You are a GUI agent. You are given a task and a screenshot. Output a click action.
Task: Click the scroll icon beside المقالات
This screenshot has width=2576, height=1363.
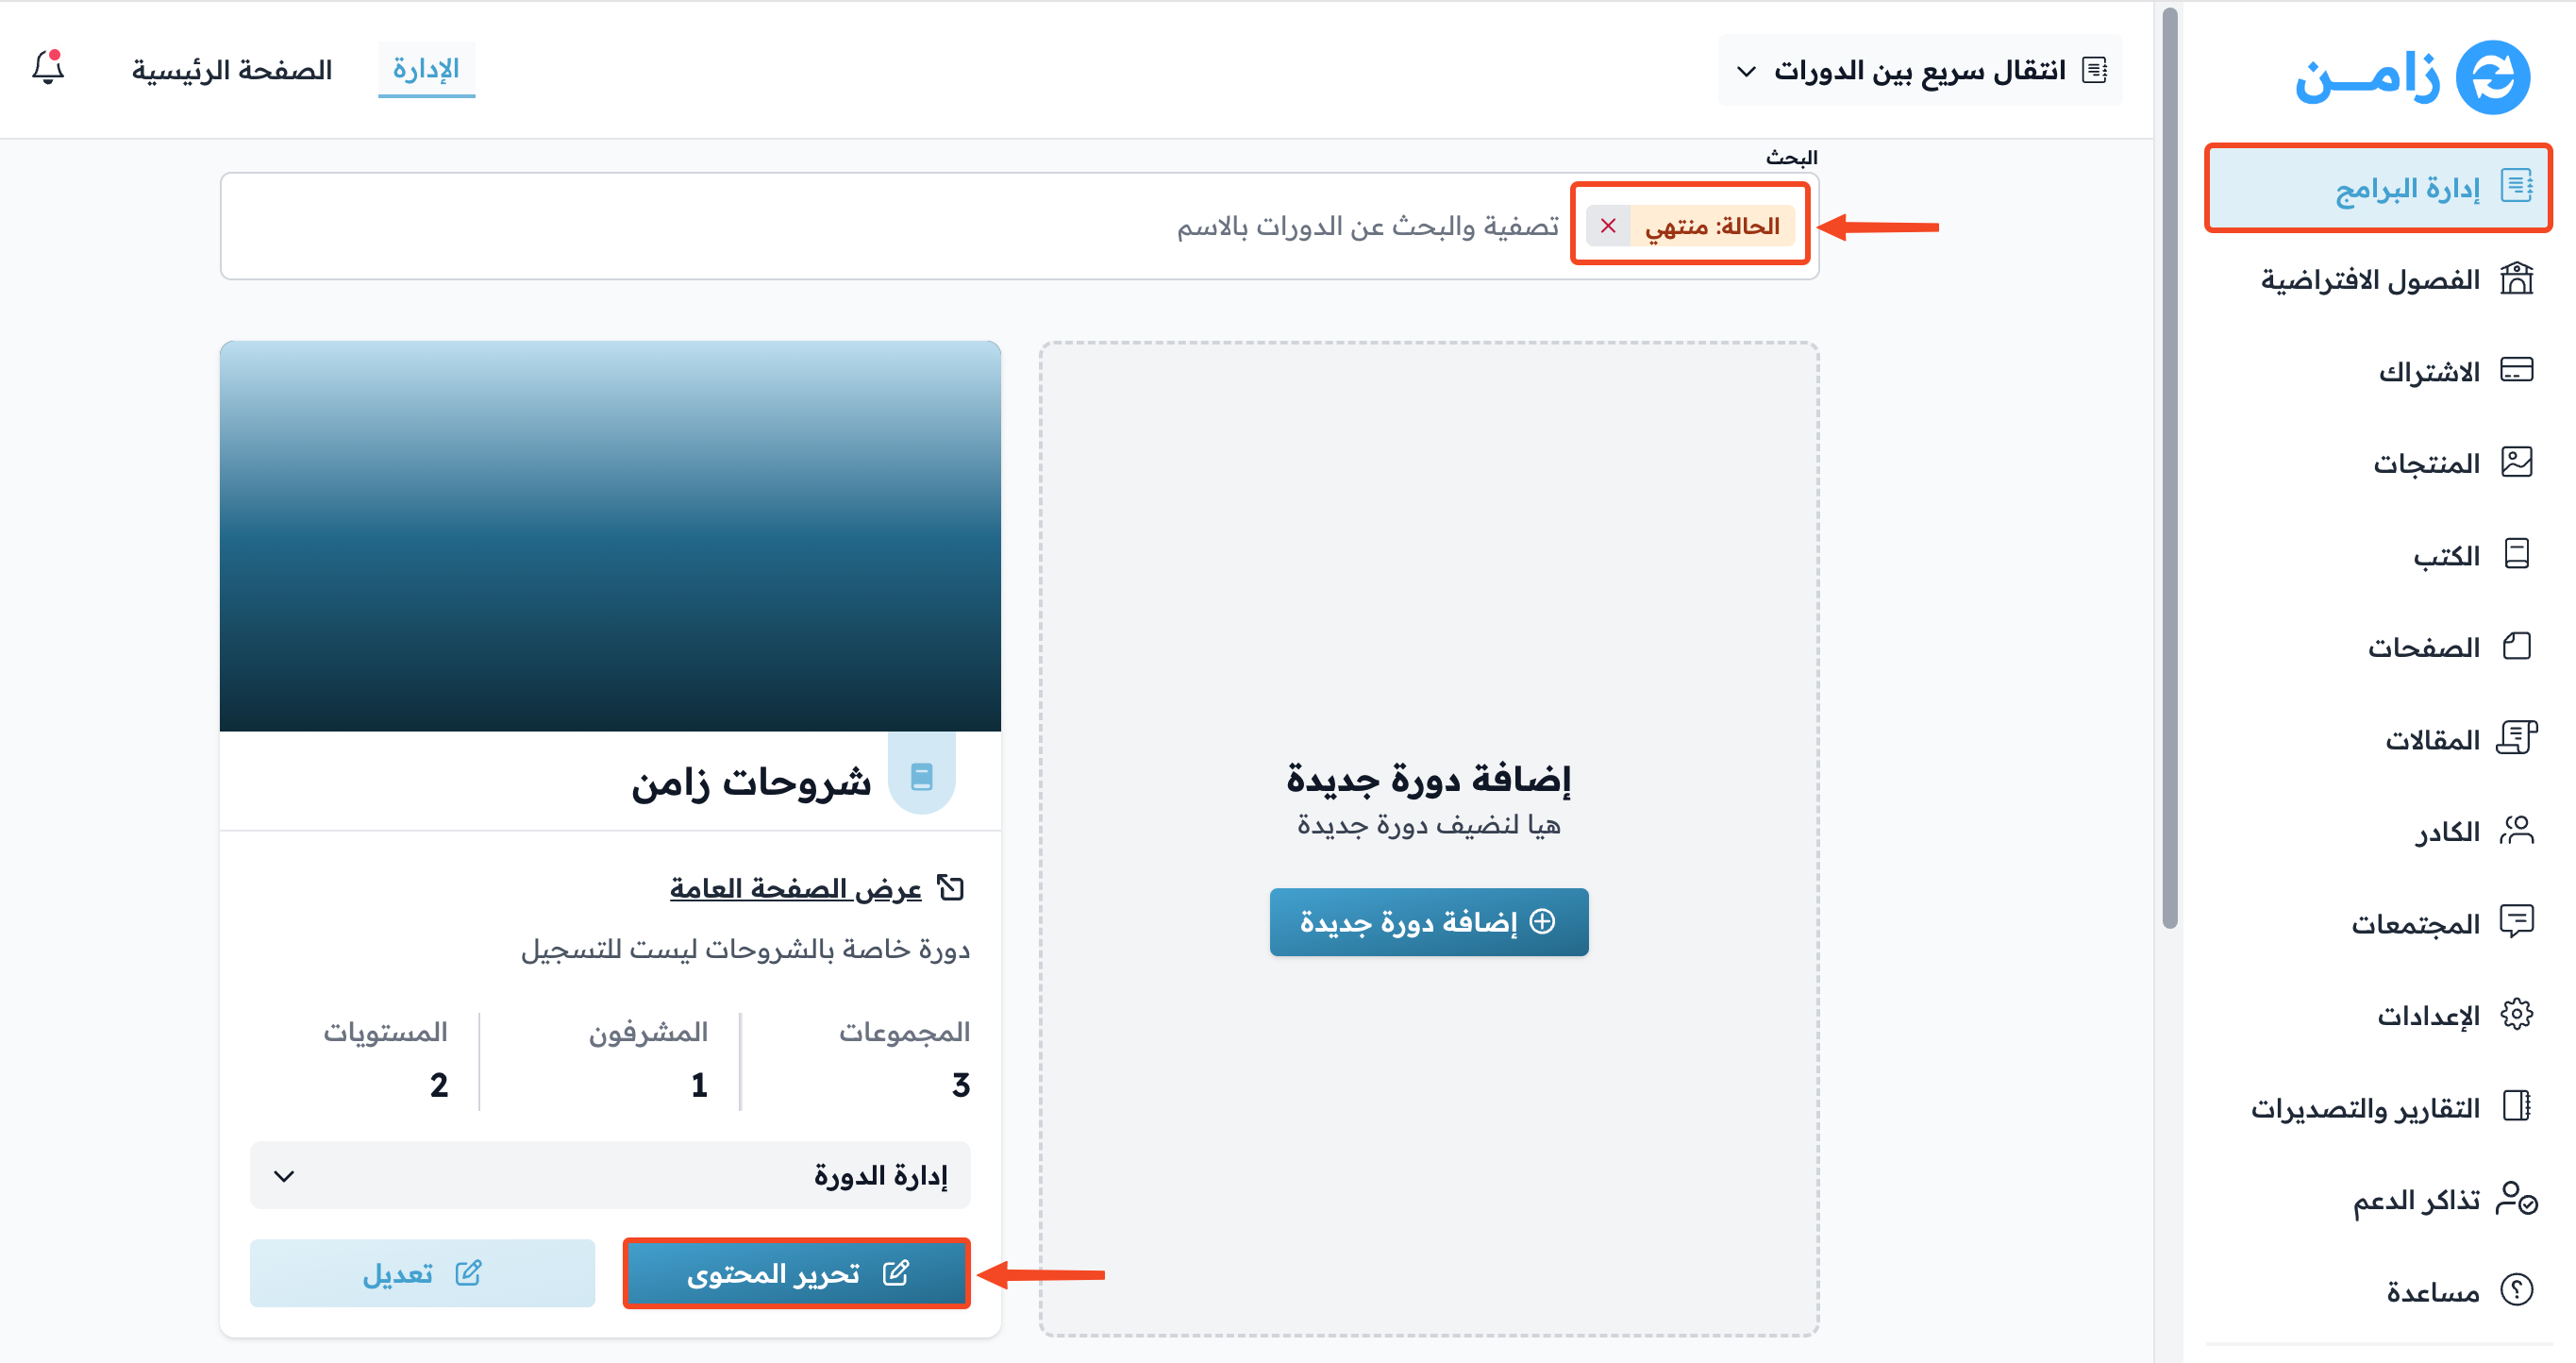(x=2516, y=738)
